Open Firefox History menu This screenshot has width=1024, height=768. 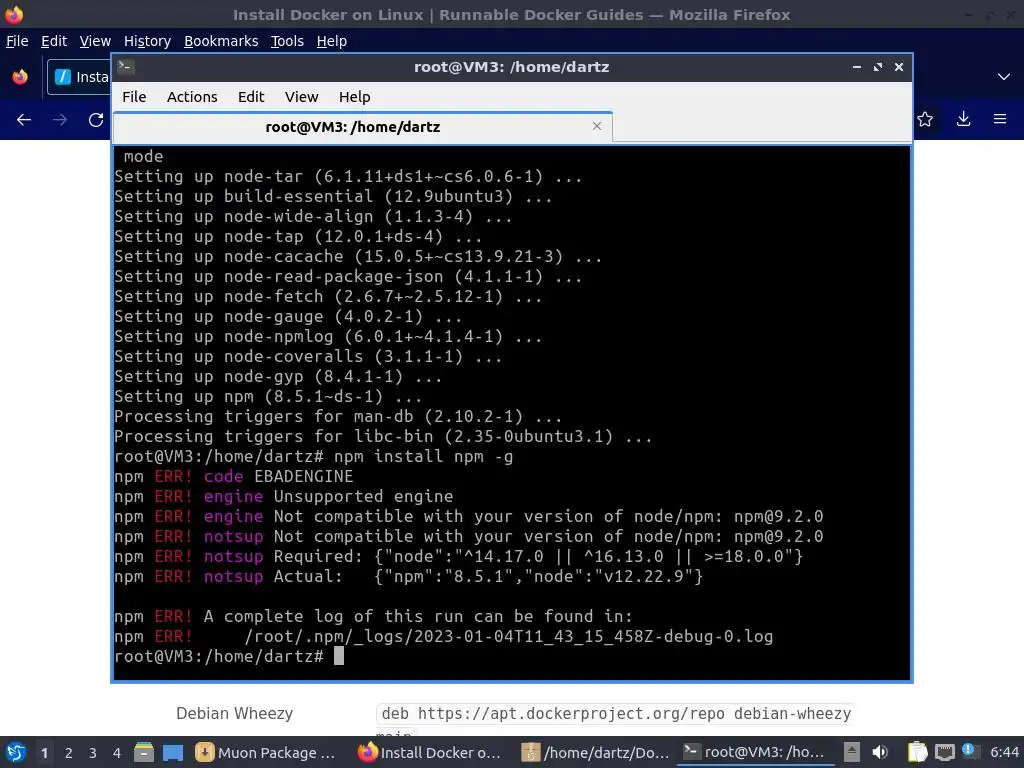(148, 41)
